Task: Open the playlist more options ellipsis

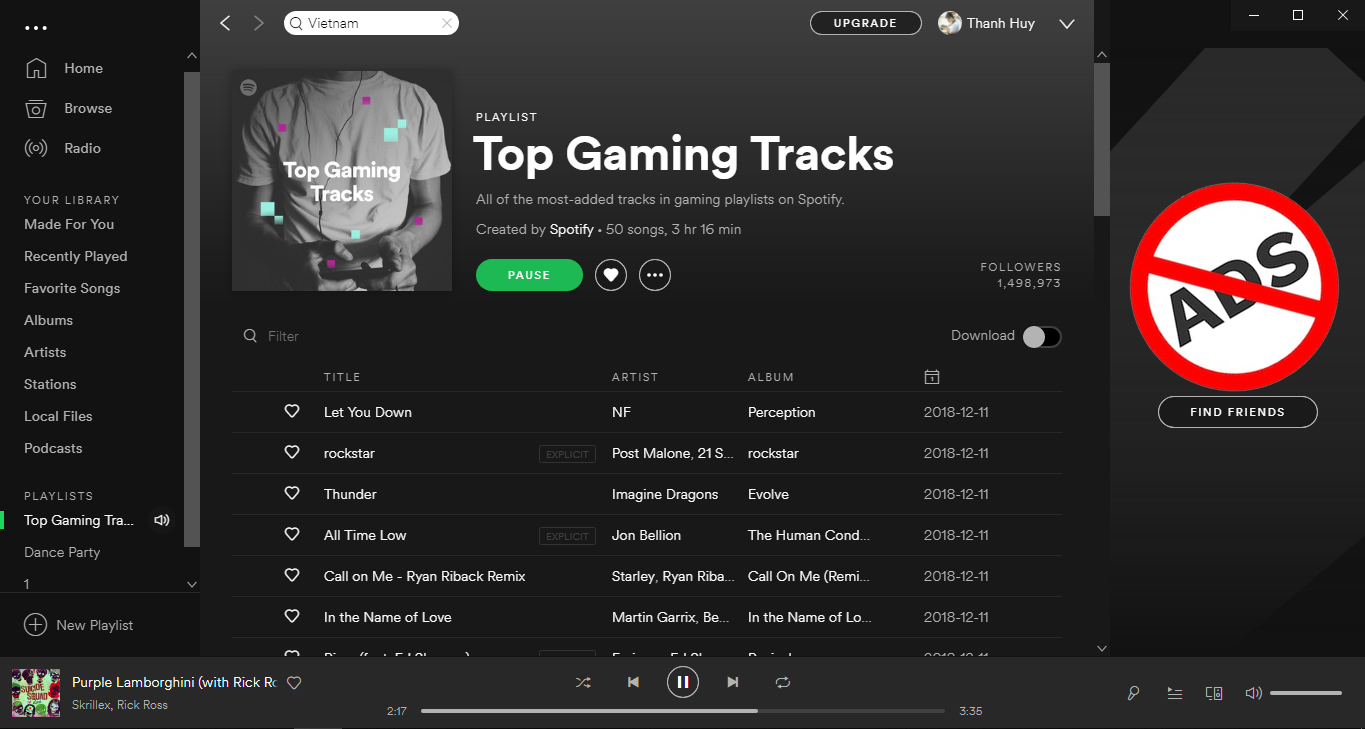Action: coord(655,275)
